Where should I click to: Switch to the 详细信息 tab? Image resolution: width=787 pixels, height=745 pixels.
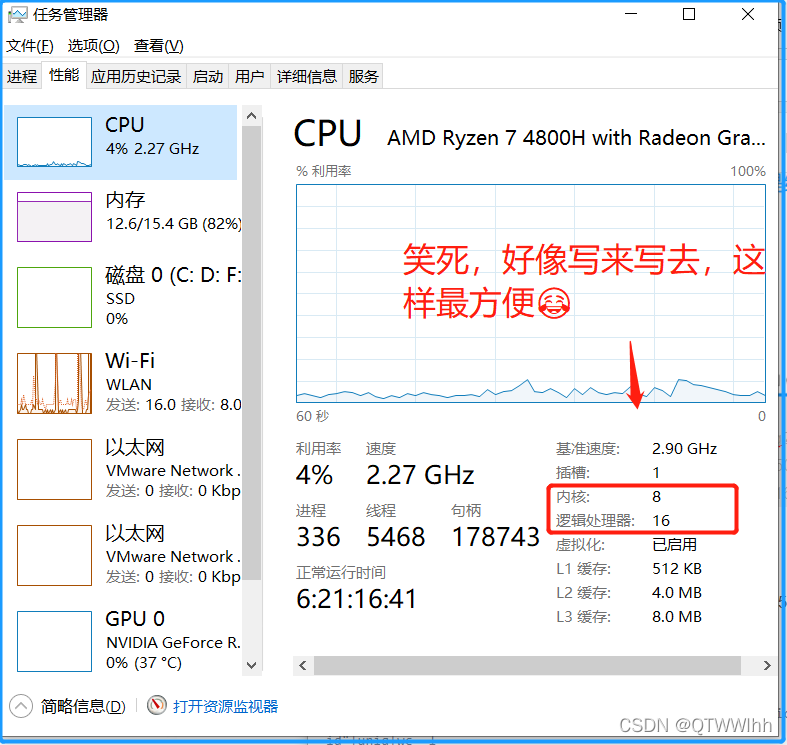[307, 76]
